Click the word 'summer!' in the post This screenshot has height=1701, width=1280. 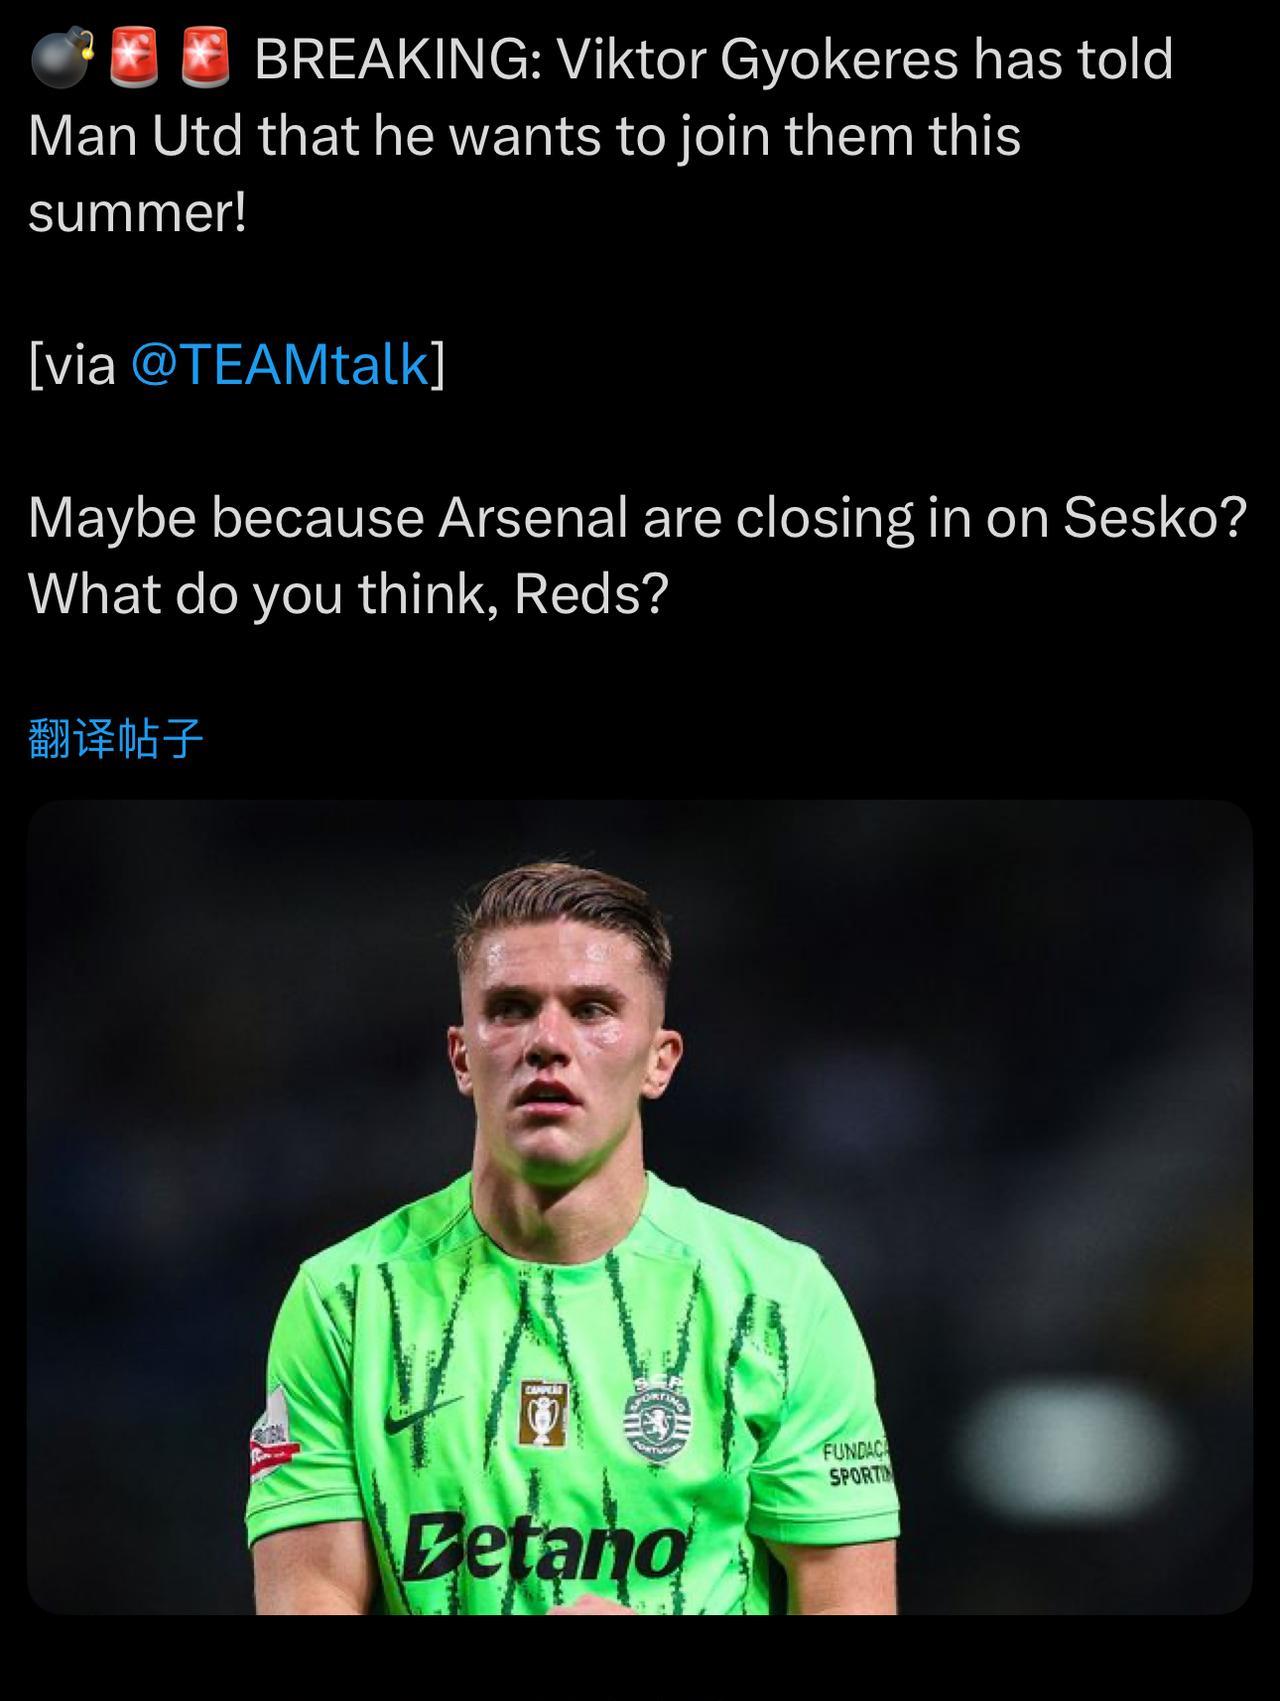click(x=138, y=213)
